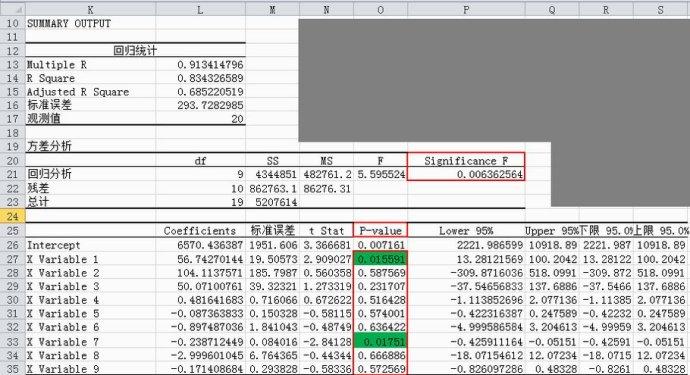Select Intercept P-value 0.007161

tap(381, 245)
